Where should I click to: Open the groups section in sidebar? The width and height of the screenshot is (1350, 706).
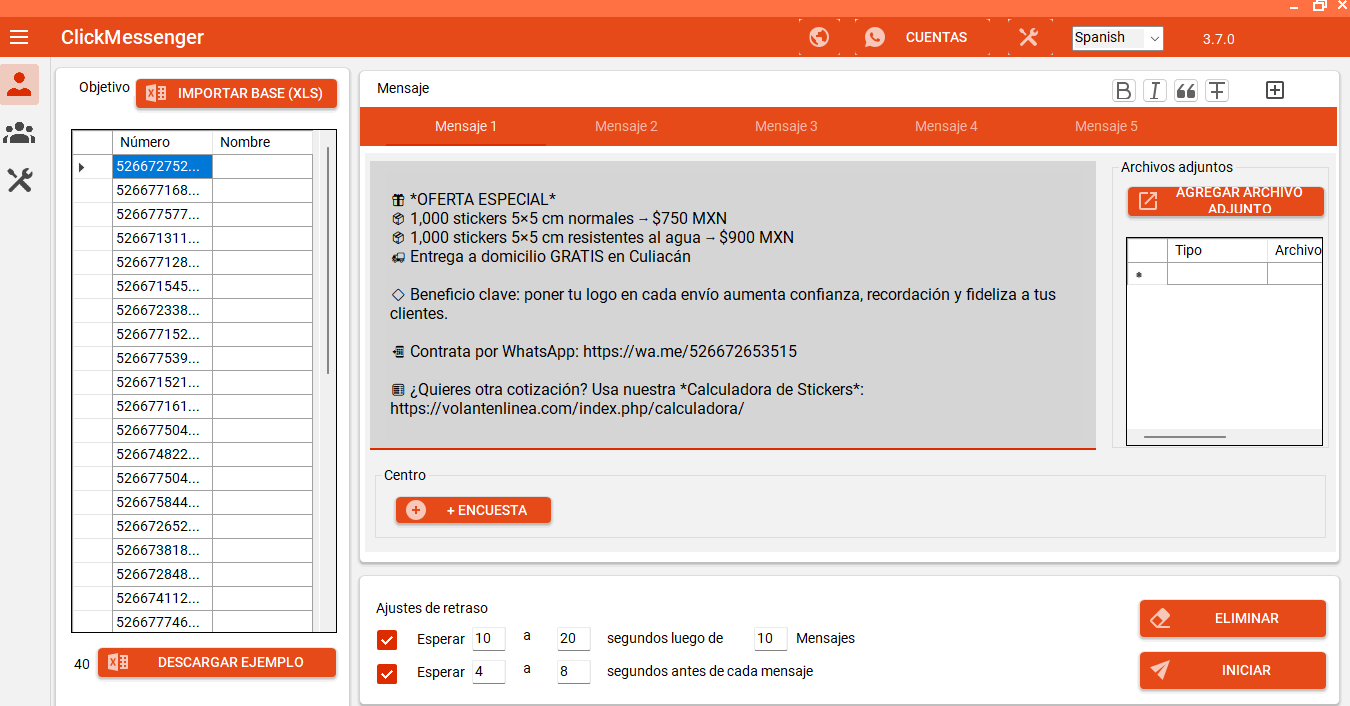[19, 132]
